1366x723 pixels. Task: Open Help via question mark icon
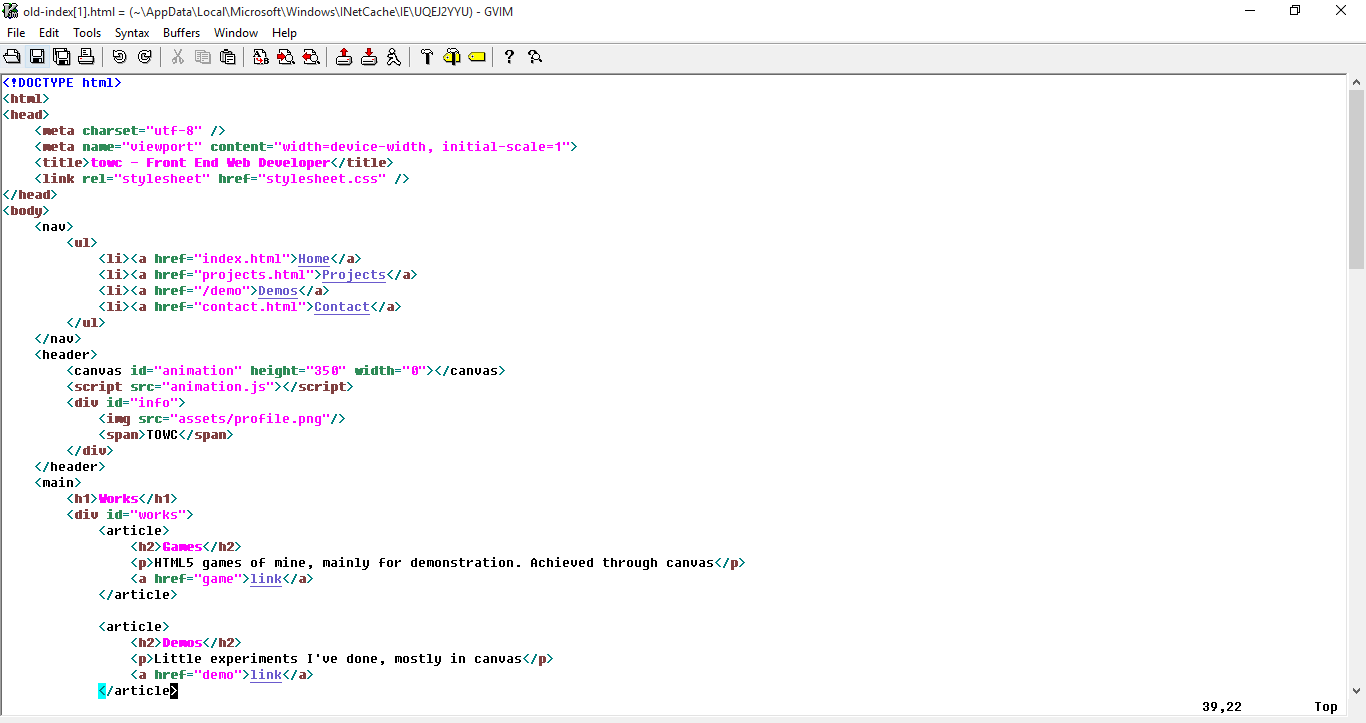(x=510, y=57)
